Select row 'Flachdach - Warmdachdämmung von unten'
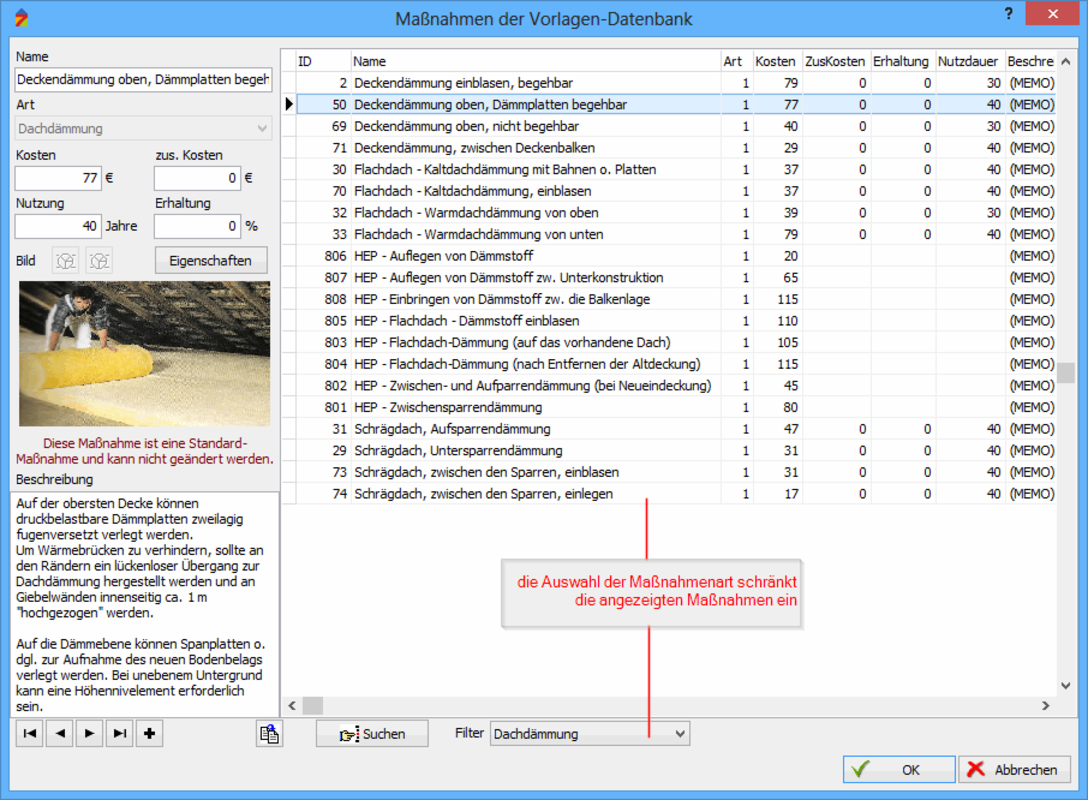The height and width of the screenshot is (800, 1088). click(677, 235)
